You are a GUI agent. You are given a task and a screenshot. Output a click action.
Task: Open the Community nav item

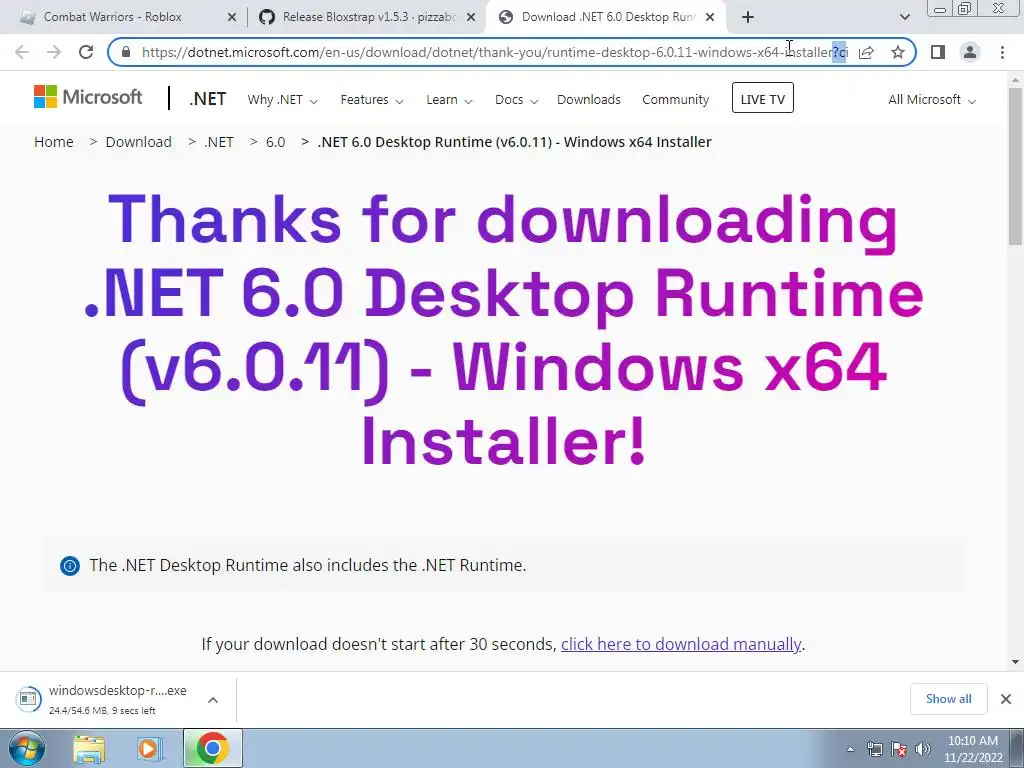[675, 100]
